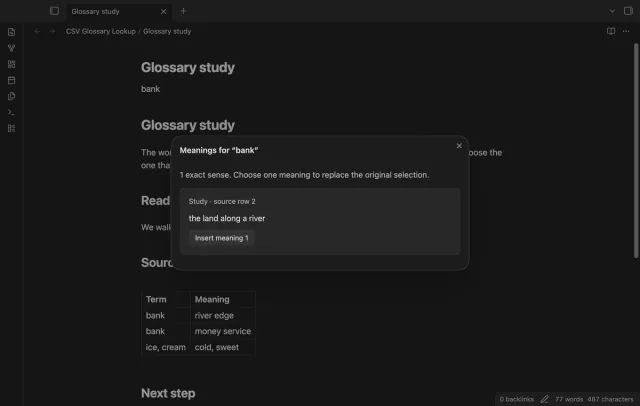Image resolution: width=640 pixels, height=406 pixels.
Task: Click 487 characters in status bar
Action: coord(611,399)
